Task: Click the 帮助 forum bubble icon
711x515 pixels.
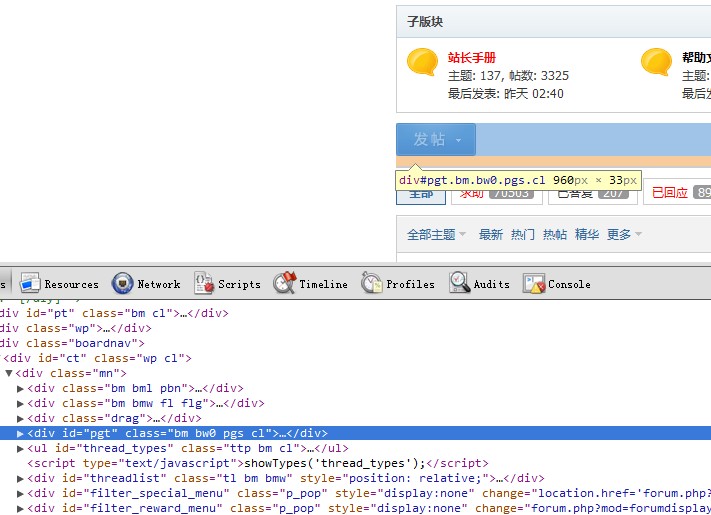Action: (x=656, y=62)
